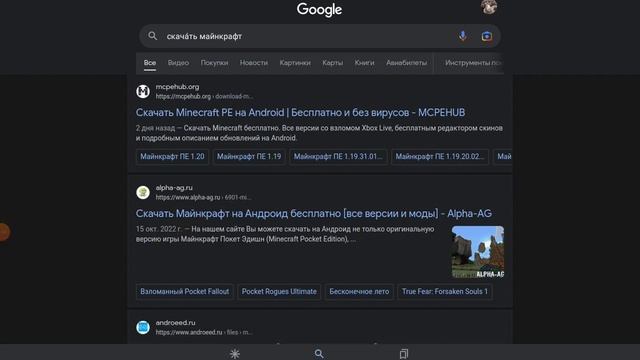The height and width of the screenshot is (360, 640).
Task: Click the mcpehub.org site name
Action: click(x=178, y=87)
